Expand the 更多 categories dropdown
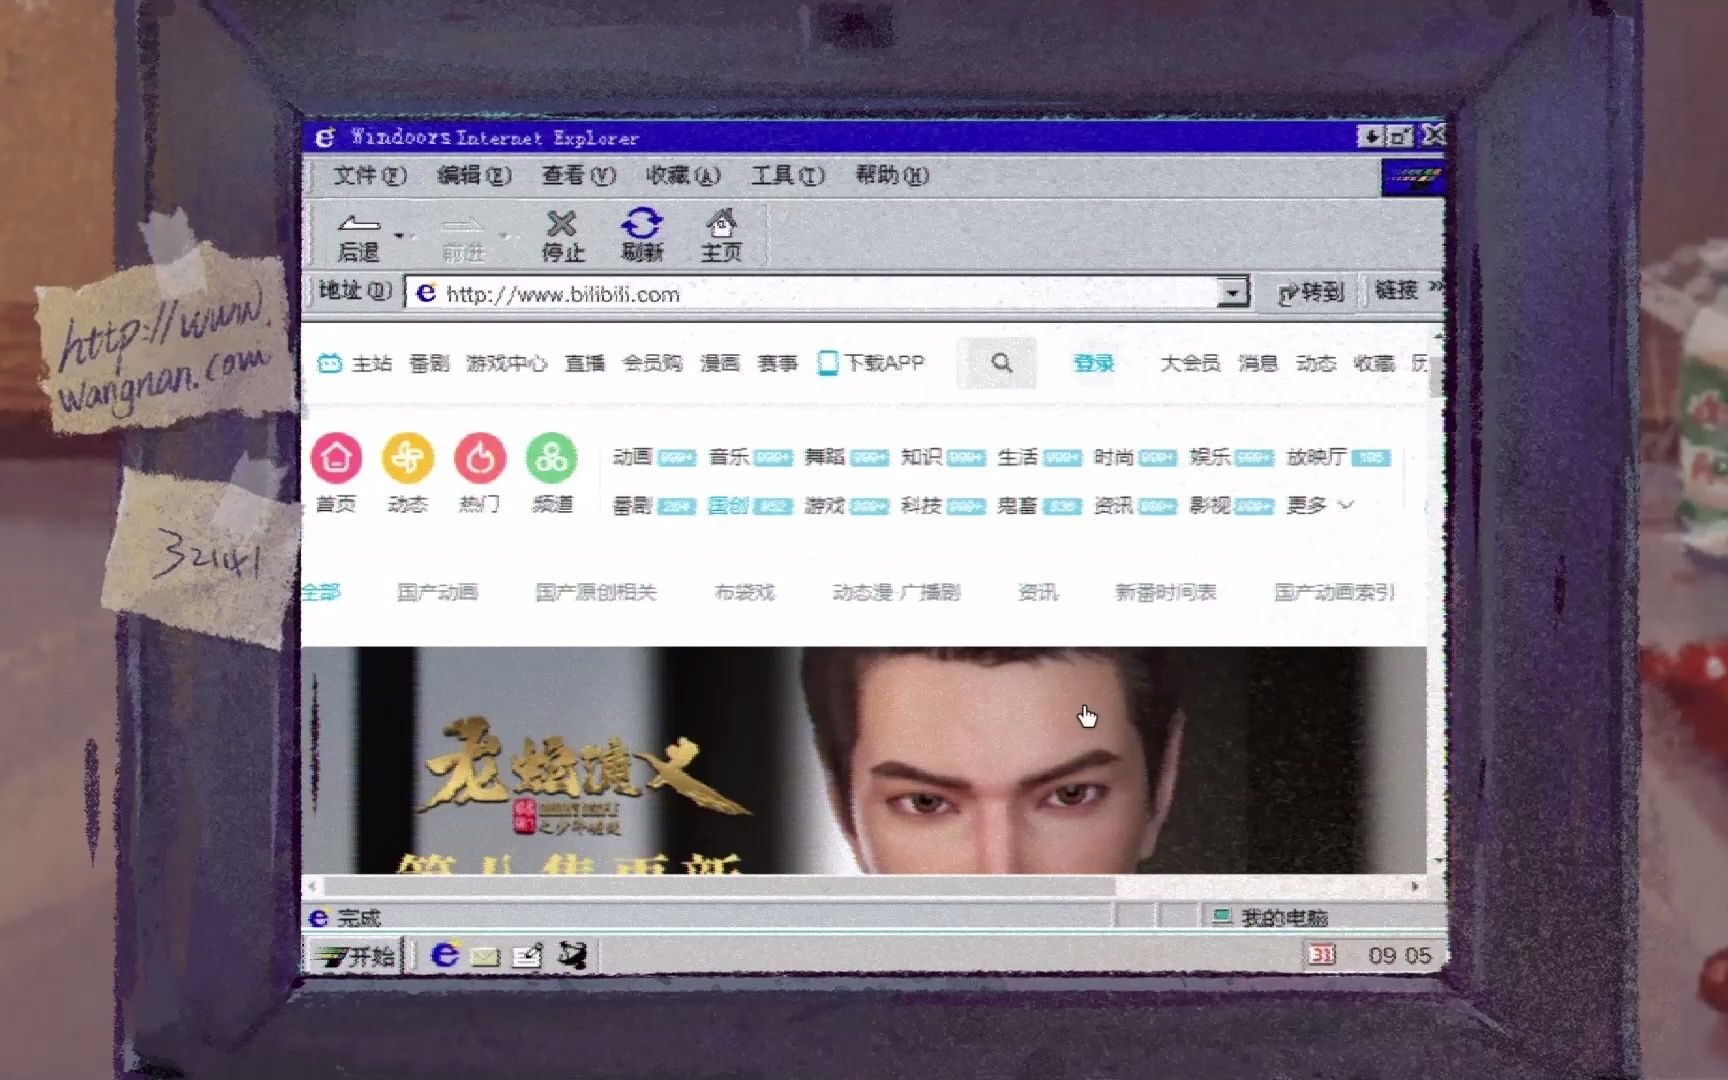 (x=1320, y=506)
